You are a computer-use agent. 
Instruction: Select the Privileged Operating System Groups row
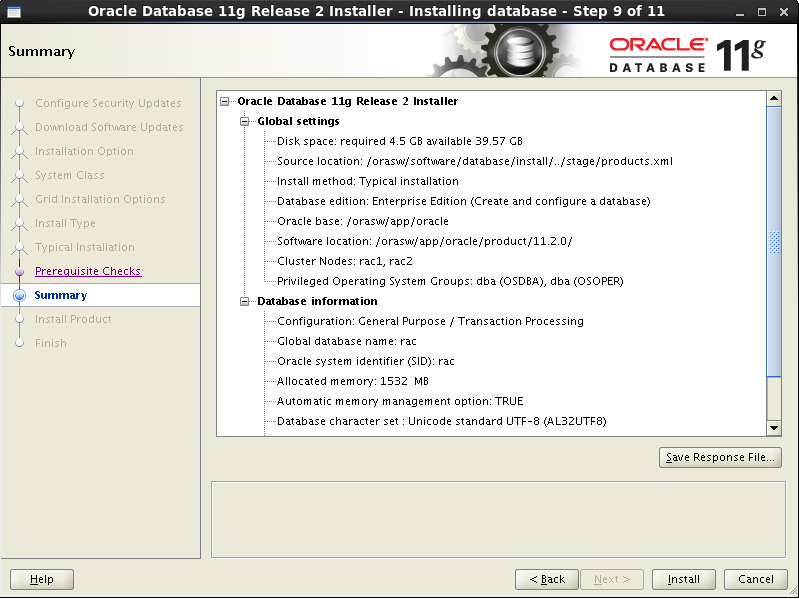pyautogui.click(x=450, y=281)
